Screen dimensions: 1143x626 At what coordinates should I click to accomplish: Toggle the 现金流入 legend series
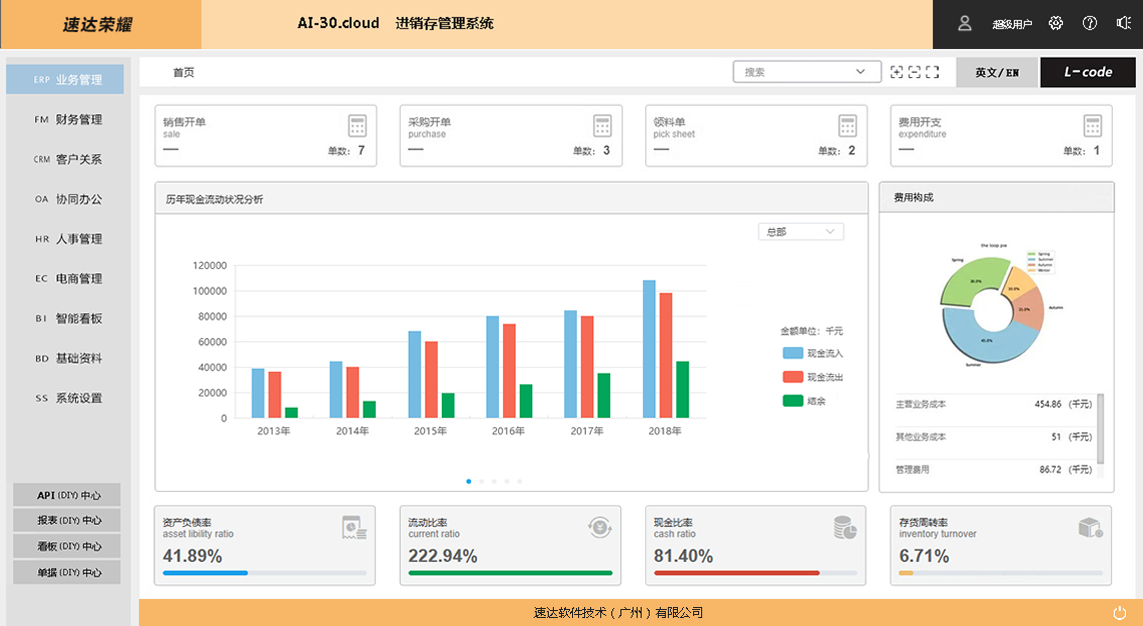(813, 353)
